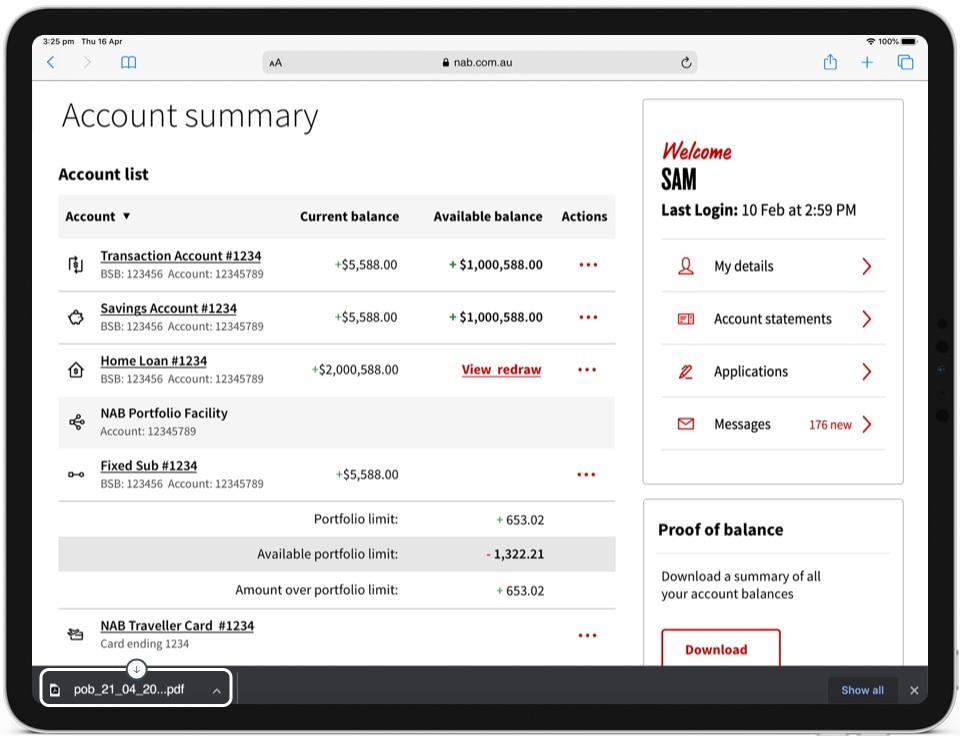Click Show all downloads button

point(862,690)
